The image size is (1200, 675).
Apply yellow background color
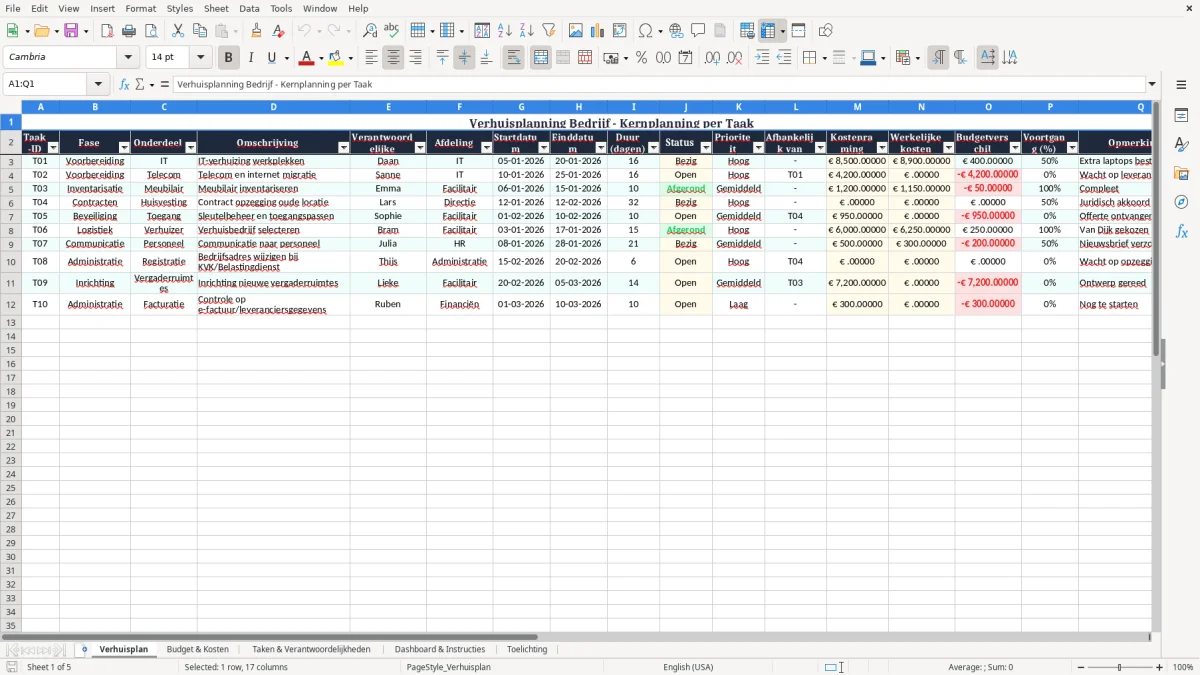(336, 58)
